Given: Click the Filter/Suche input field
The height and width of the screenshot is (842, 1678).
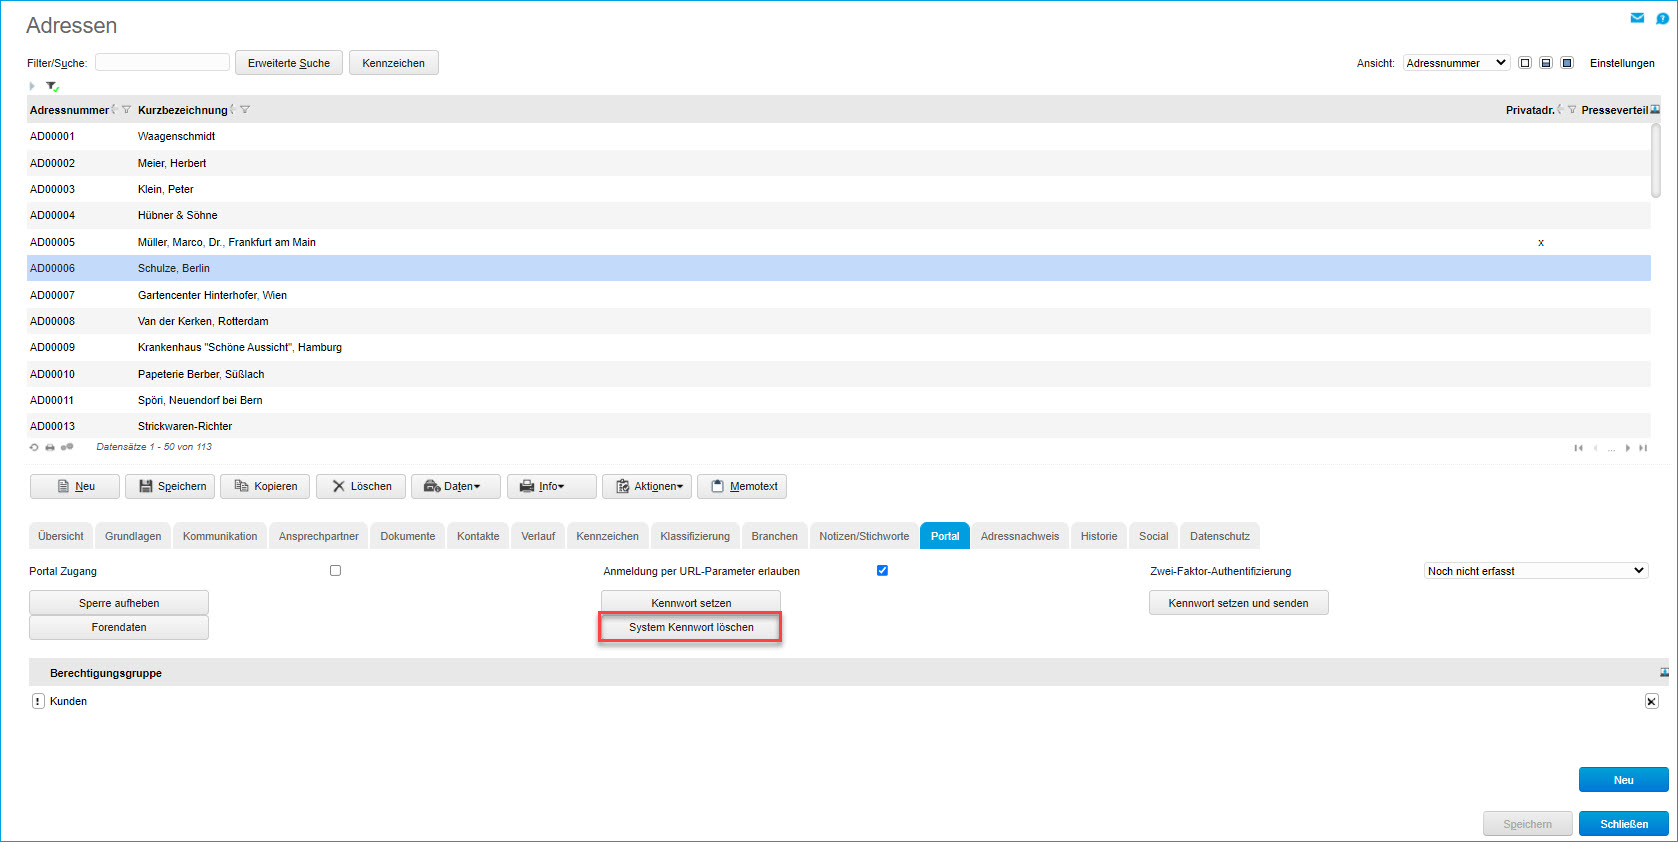Looking at the screenshot, I should pyautogui.click(x=162, y=62).
